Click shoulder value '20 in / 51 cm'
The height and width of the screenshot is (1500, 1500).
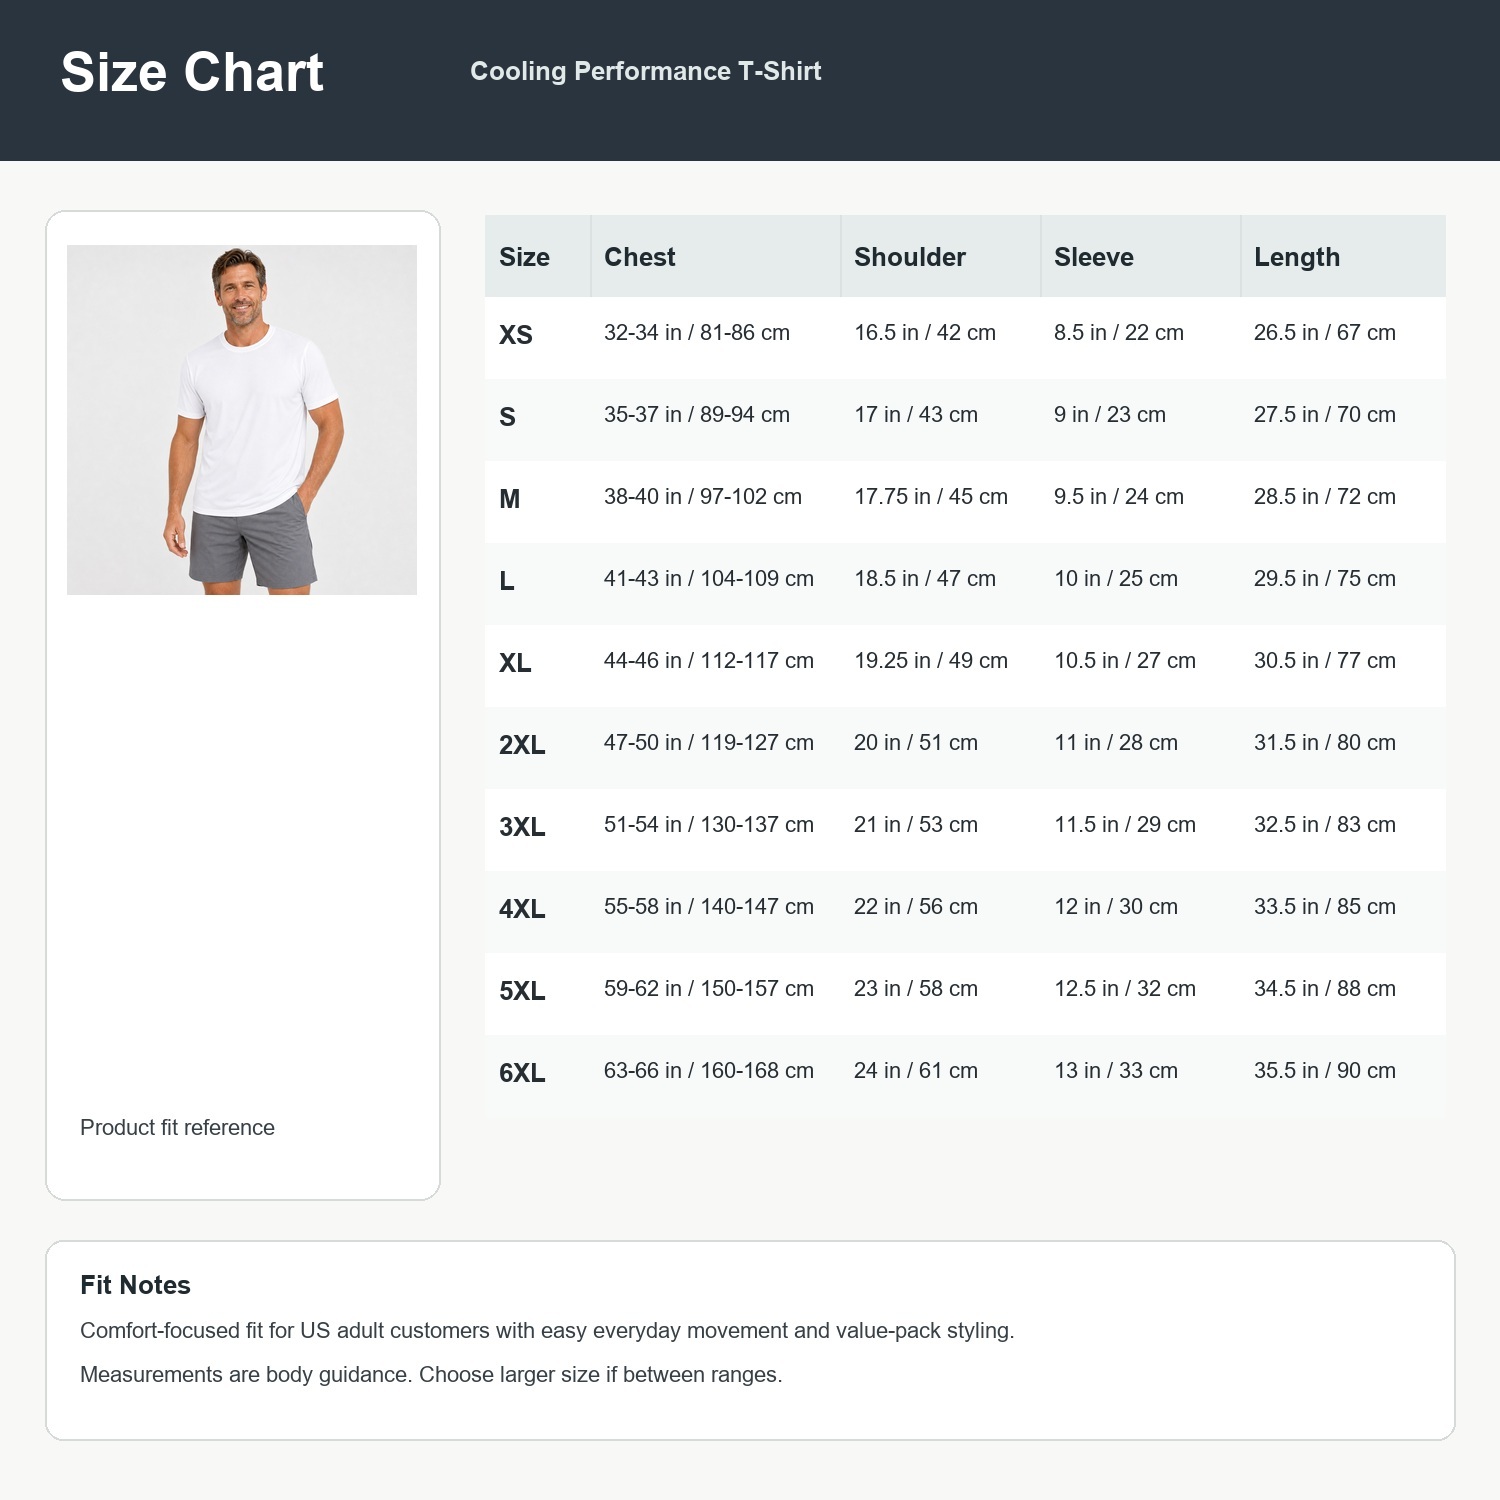pyautogui.click(x=916, y=743)
